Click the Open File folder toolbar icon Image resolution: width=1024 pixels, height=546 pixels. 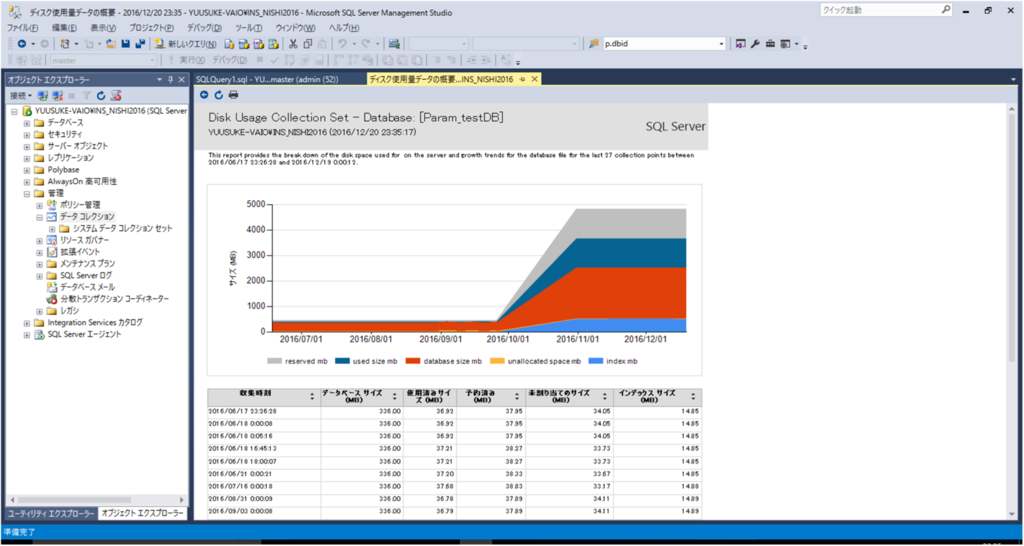(111, 44)
